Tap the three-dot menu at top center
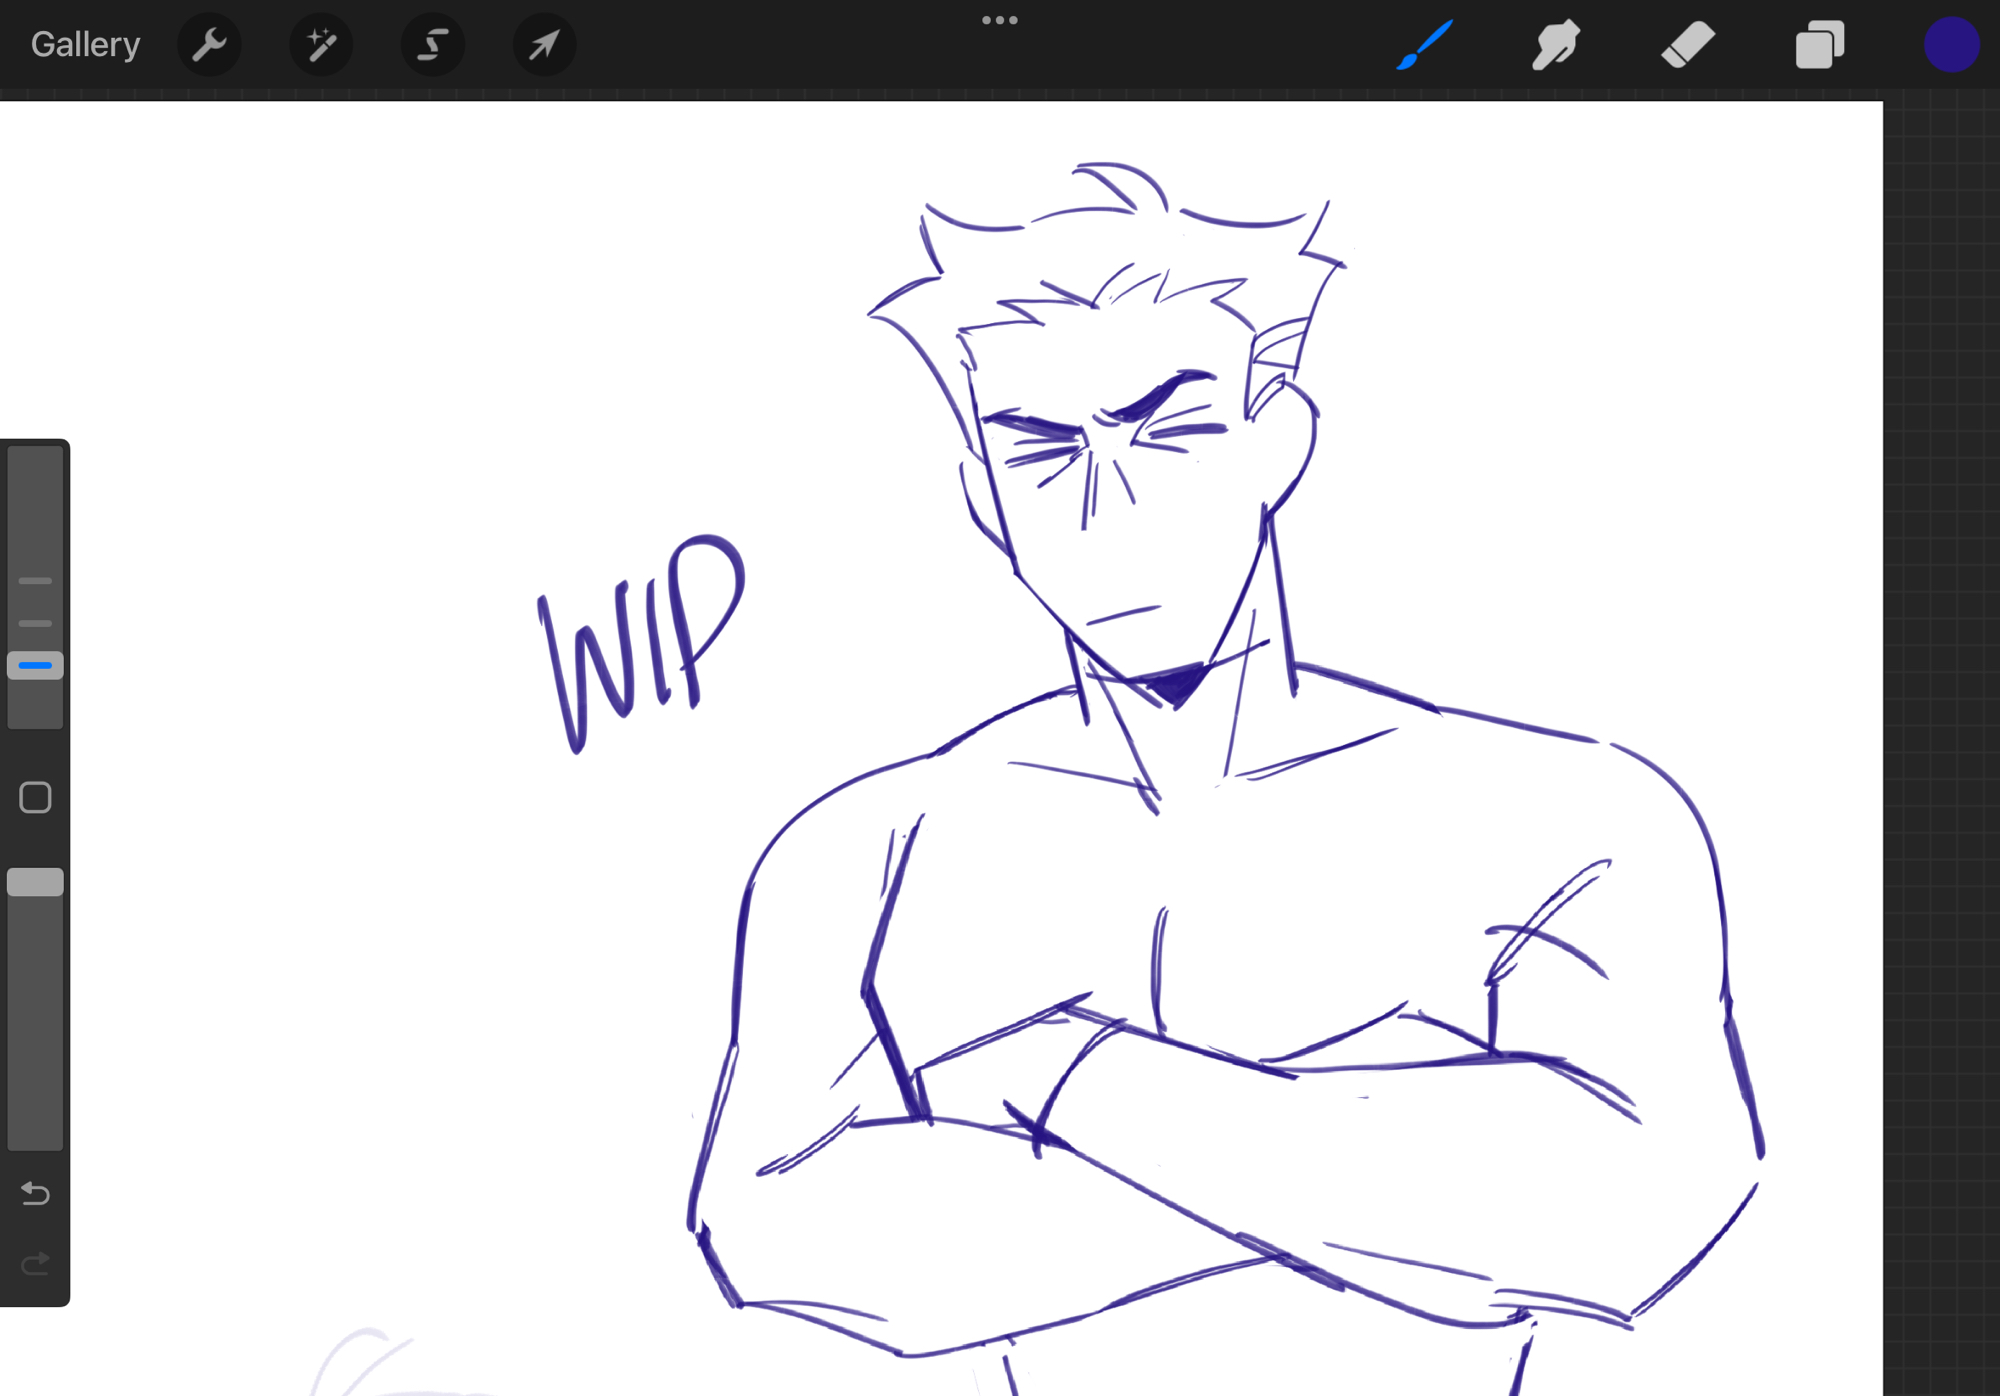2000x1396 pixels. click(999, 20)
